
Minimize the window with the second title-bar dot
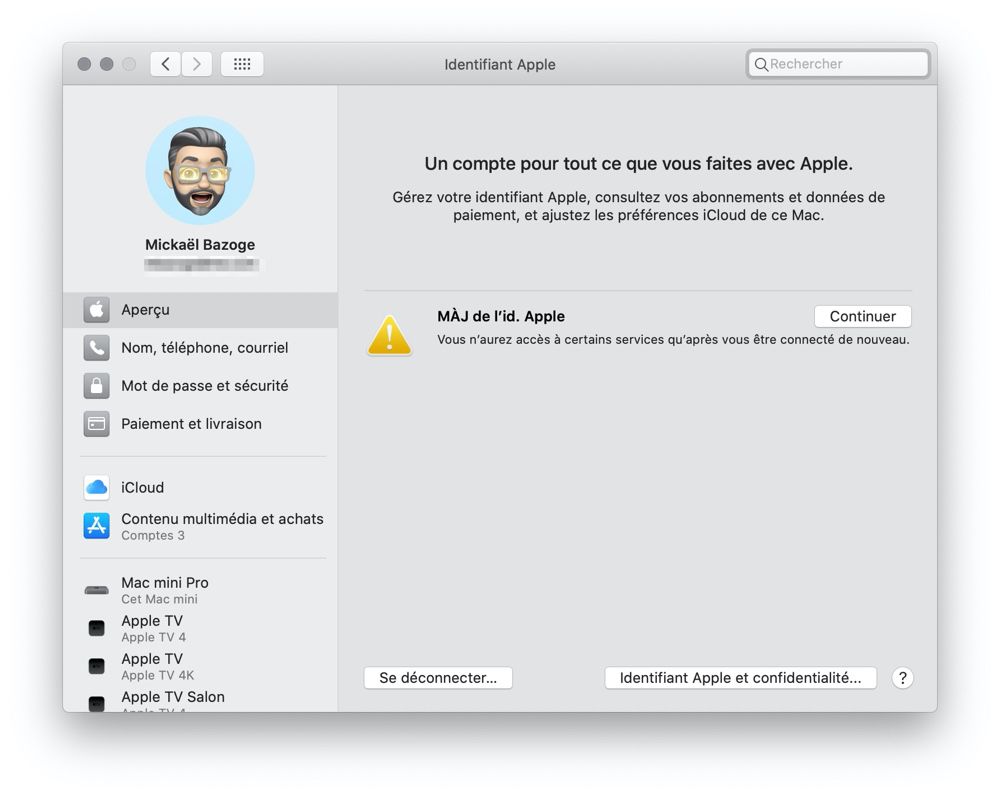tap(107, 64)
